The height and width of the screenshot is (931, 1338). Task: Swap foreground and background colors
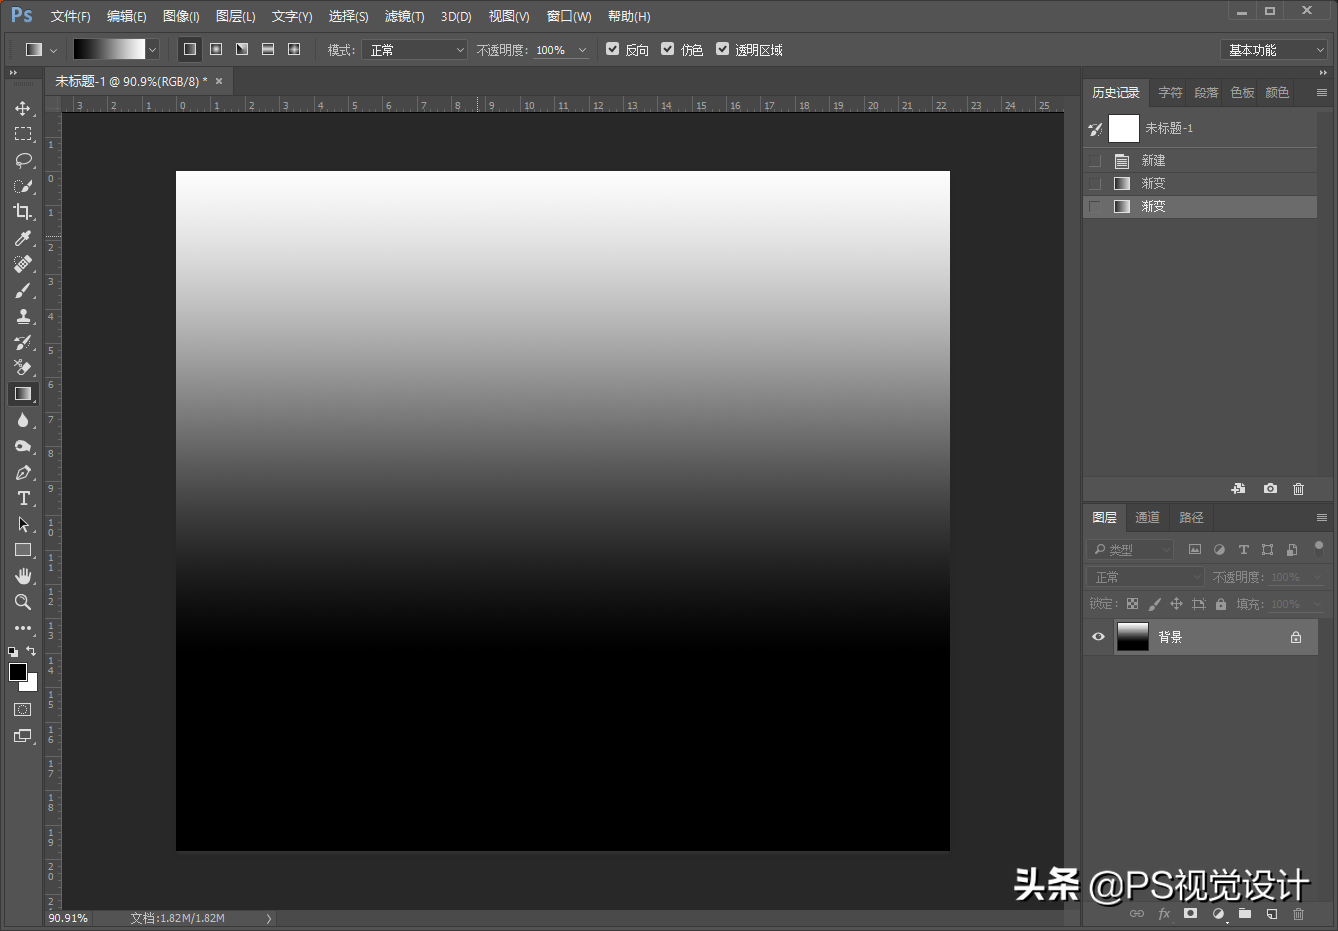pyautogui.click(x=31, y=651)
